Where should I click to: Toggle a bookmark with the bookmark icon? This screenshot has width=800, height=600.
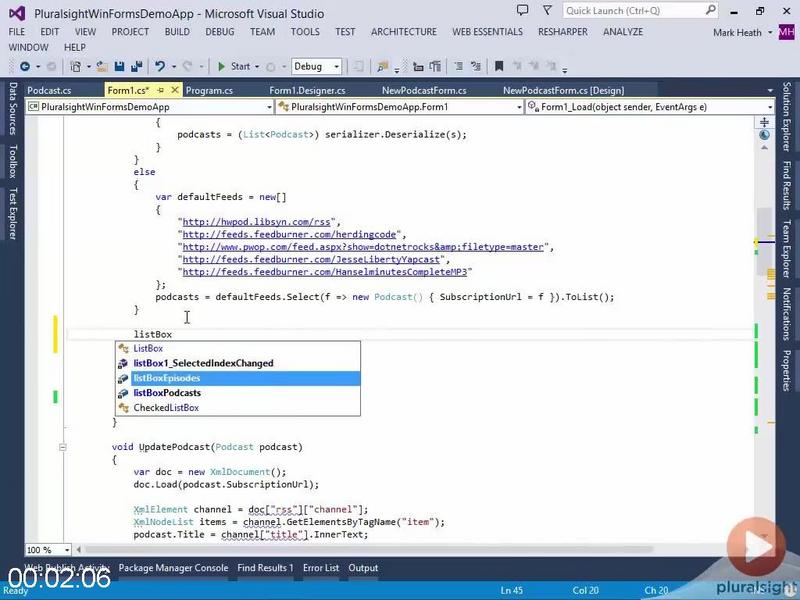tap(499, 66)
